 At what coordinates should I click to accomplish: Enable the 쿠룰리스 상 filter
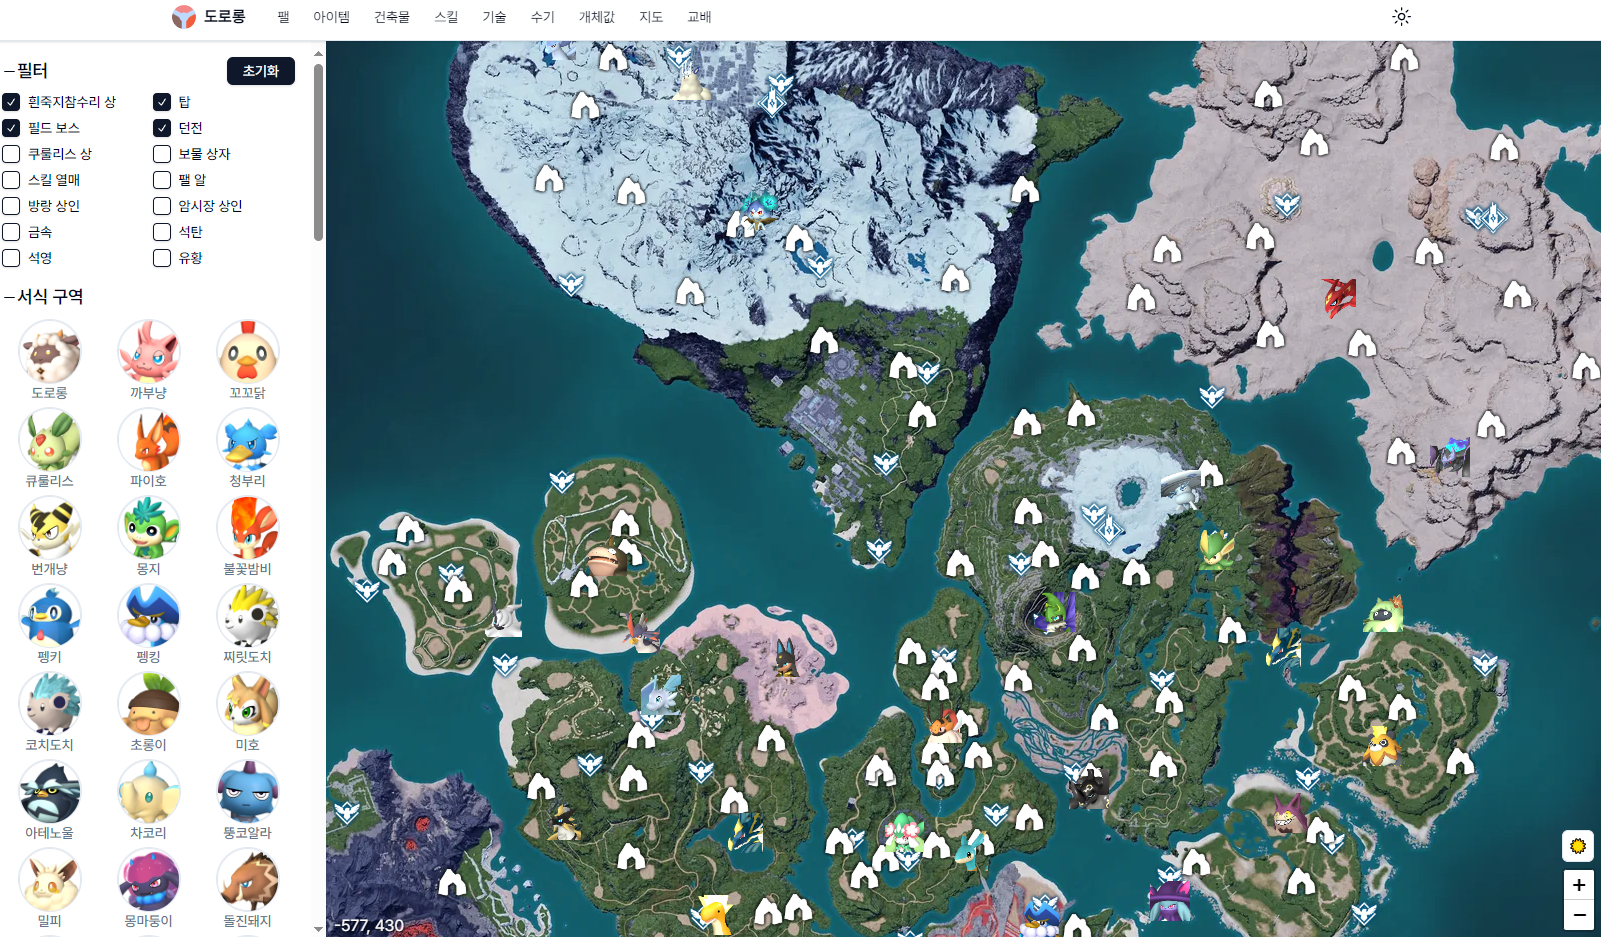coord(11,154)
